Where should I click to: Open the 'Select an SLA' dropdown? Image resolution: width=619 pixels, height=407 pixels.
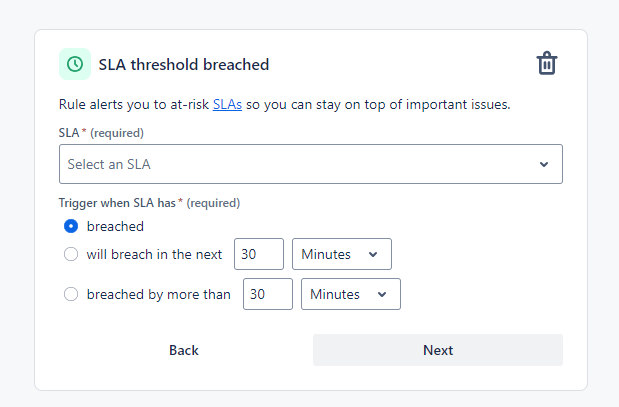click(311, 164)
